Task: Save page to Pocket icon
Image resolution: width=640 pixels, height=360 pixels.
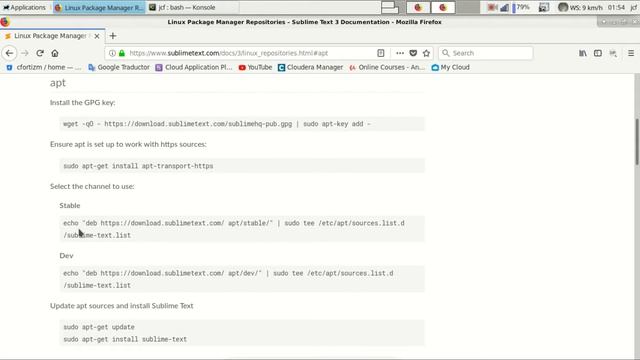Action: pyautogui.click(x=413, y=53)
